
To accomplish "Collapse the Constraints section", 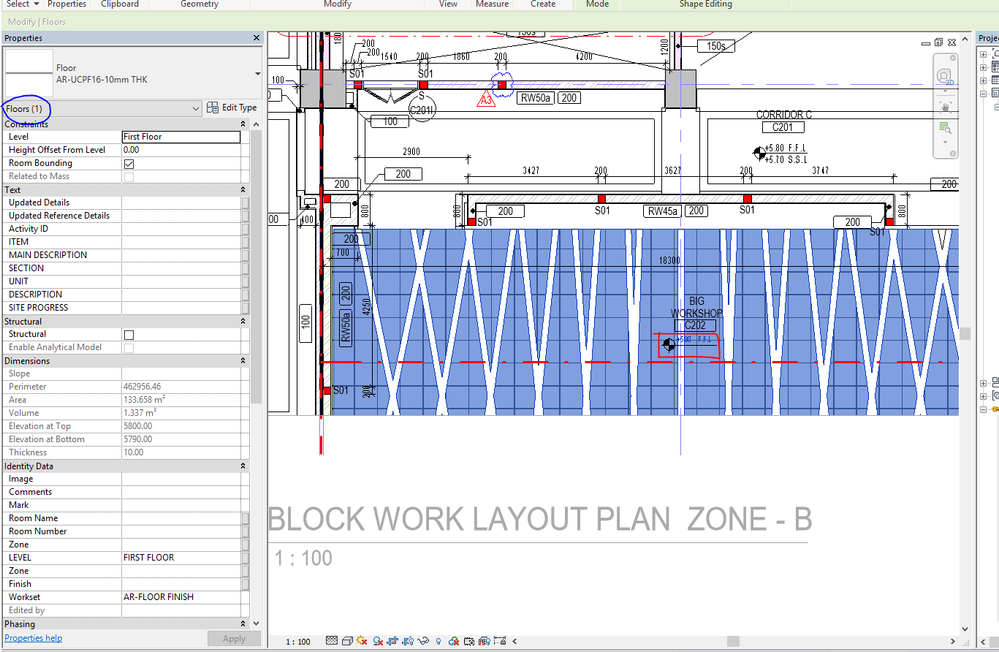I will click(x=243, y=124).
